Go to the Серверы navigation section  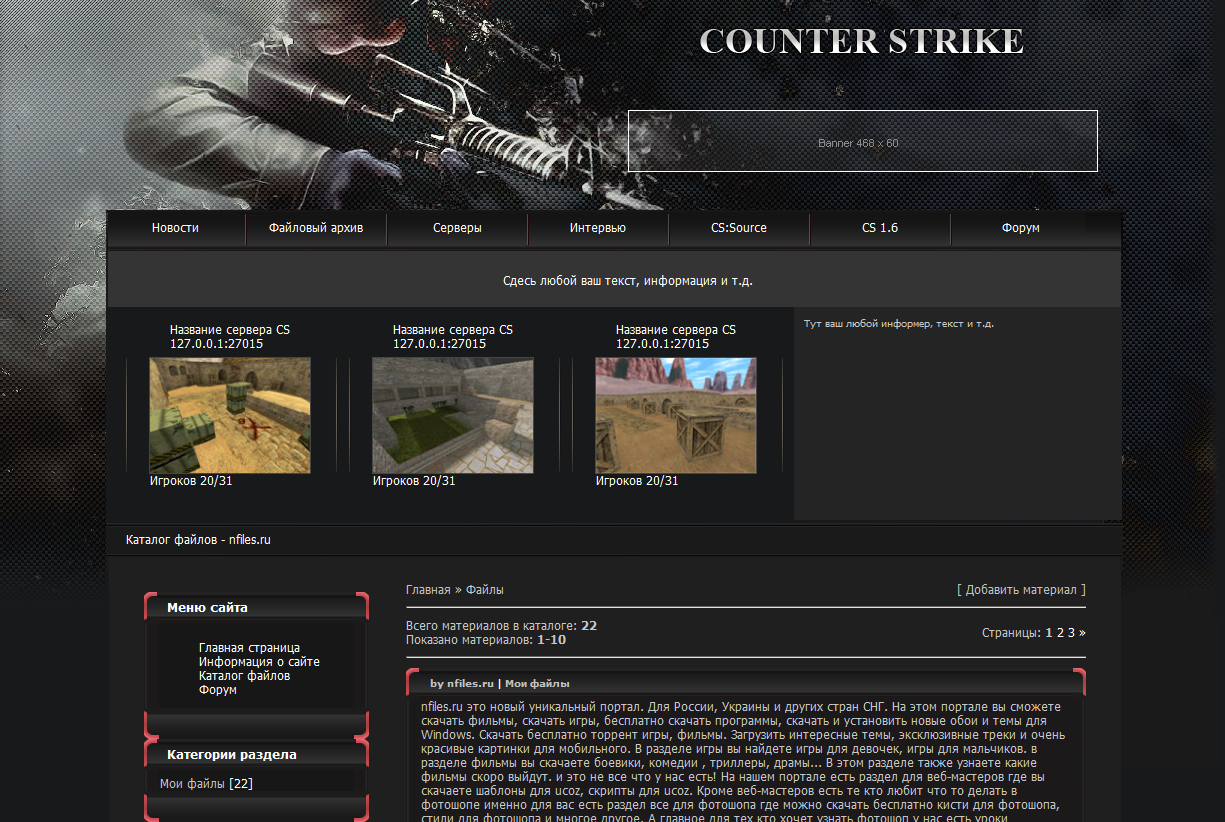click(457, 228)
